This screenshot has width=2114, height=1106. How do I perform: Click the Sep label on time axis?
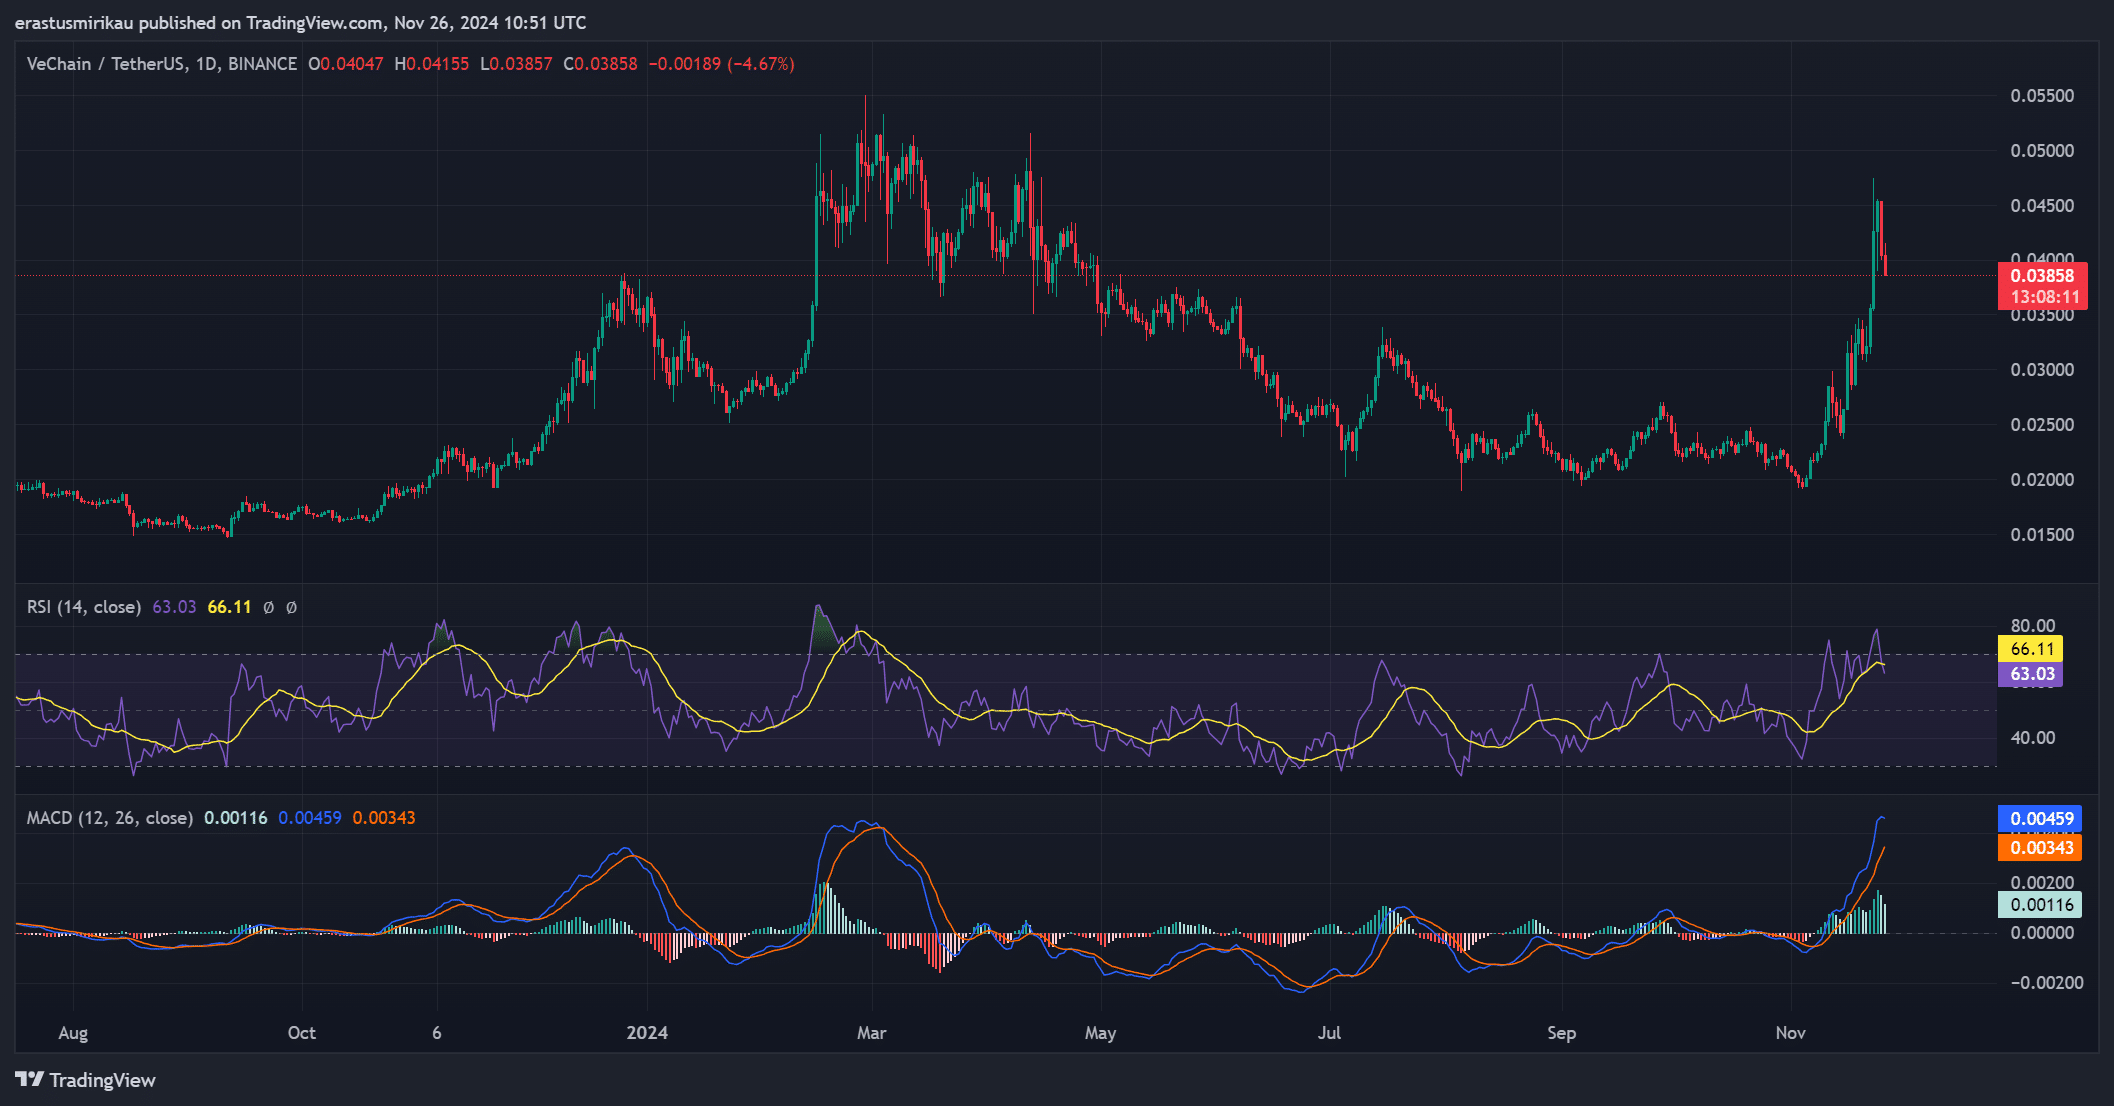pos(1561,1033)
